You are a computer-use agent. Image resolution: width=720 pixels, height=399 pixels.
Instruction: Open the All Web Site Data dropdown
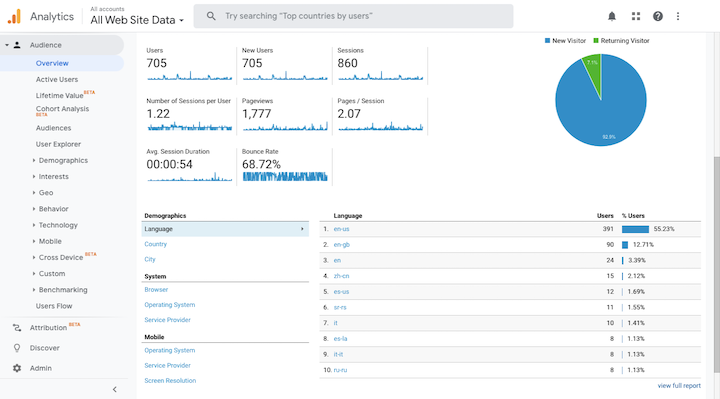(137, 20)
